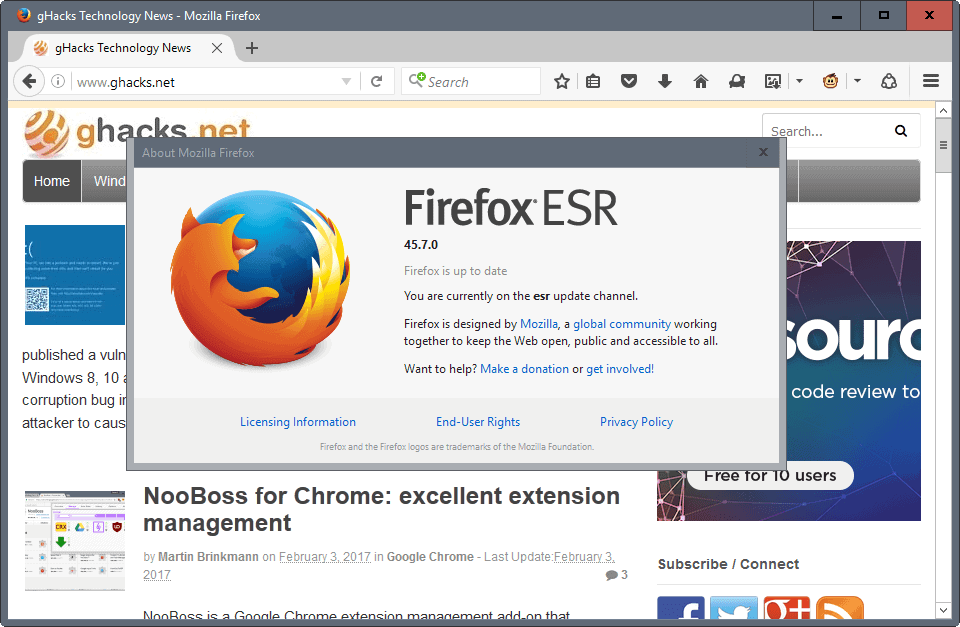Open the hamburger menu button
The image size is (960, 627).
pos(931,82)
